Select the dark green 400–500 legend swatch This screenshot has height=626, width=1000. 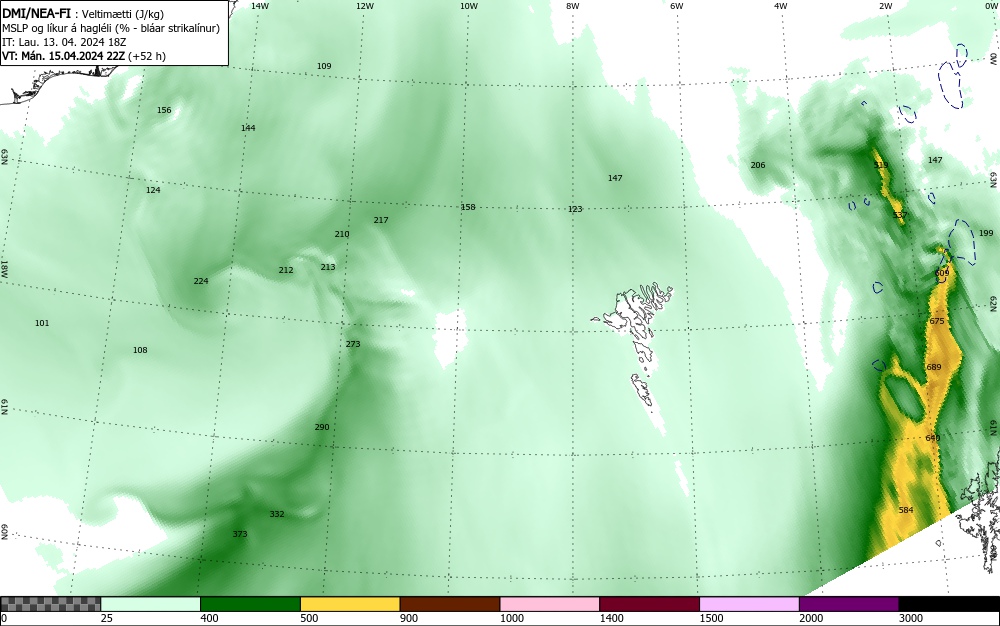coord(250,604)
